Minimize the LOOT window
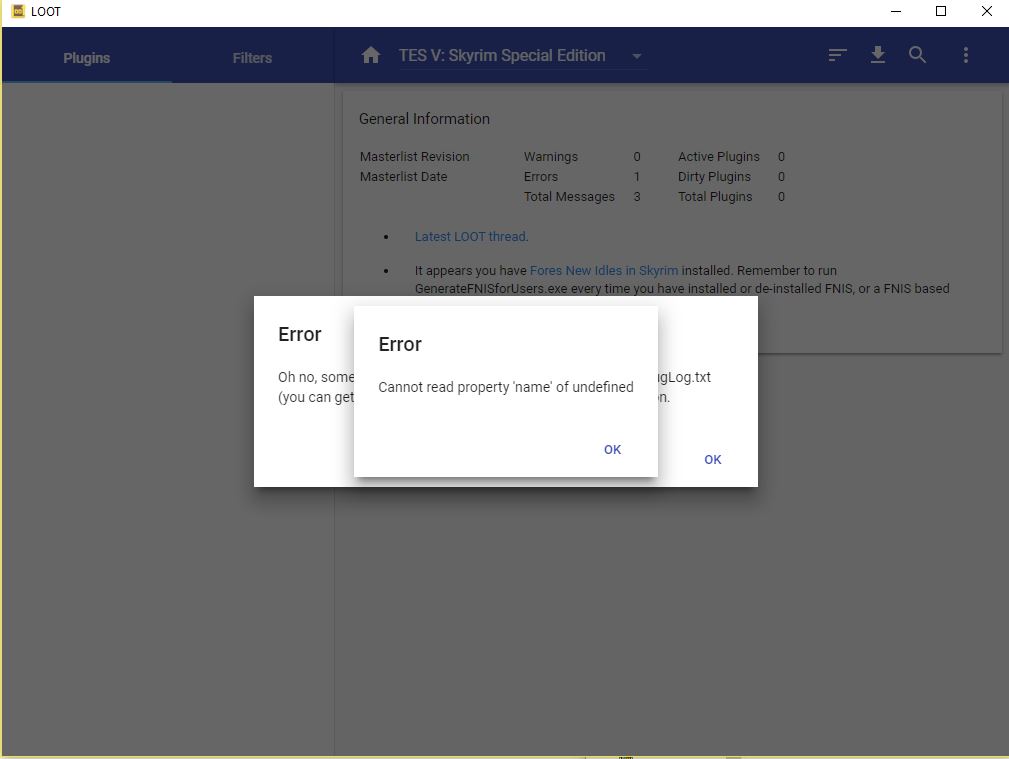 (x=895, y=11)
